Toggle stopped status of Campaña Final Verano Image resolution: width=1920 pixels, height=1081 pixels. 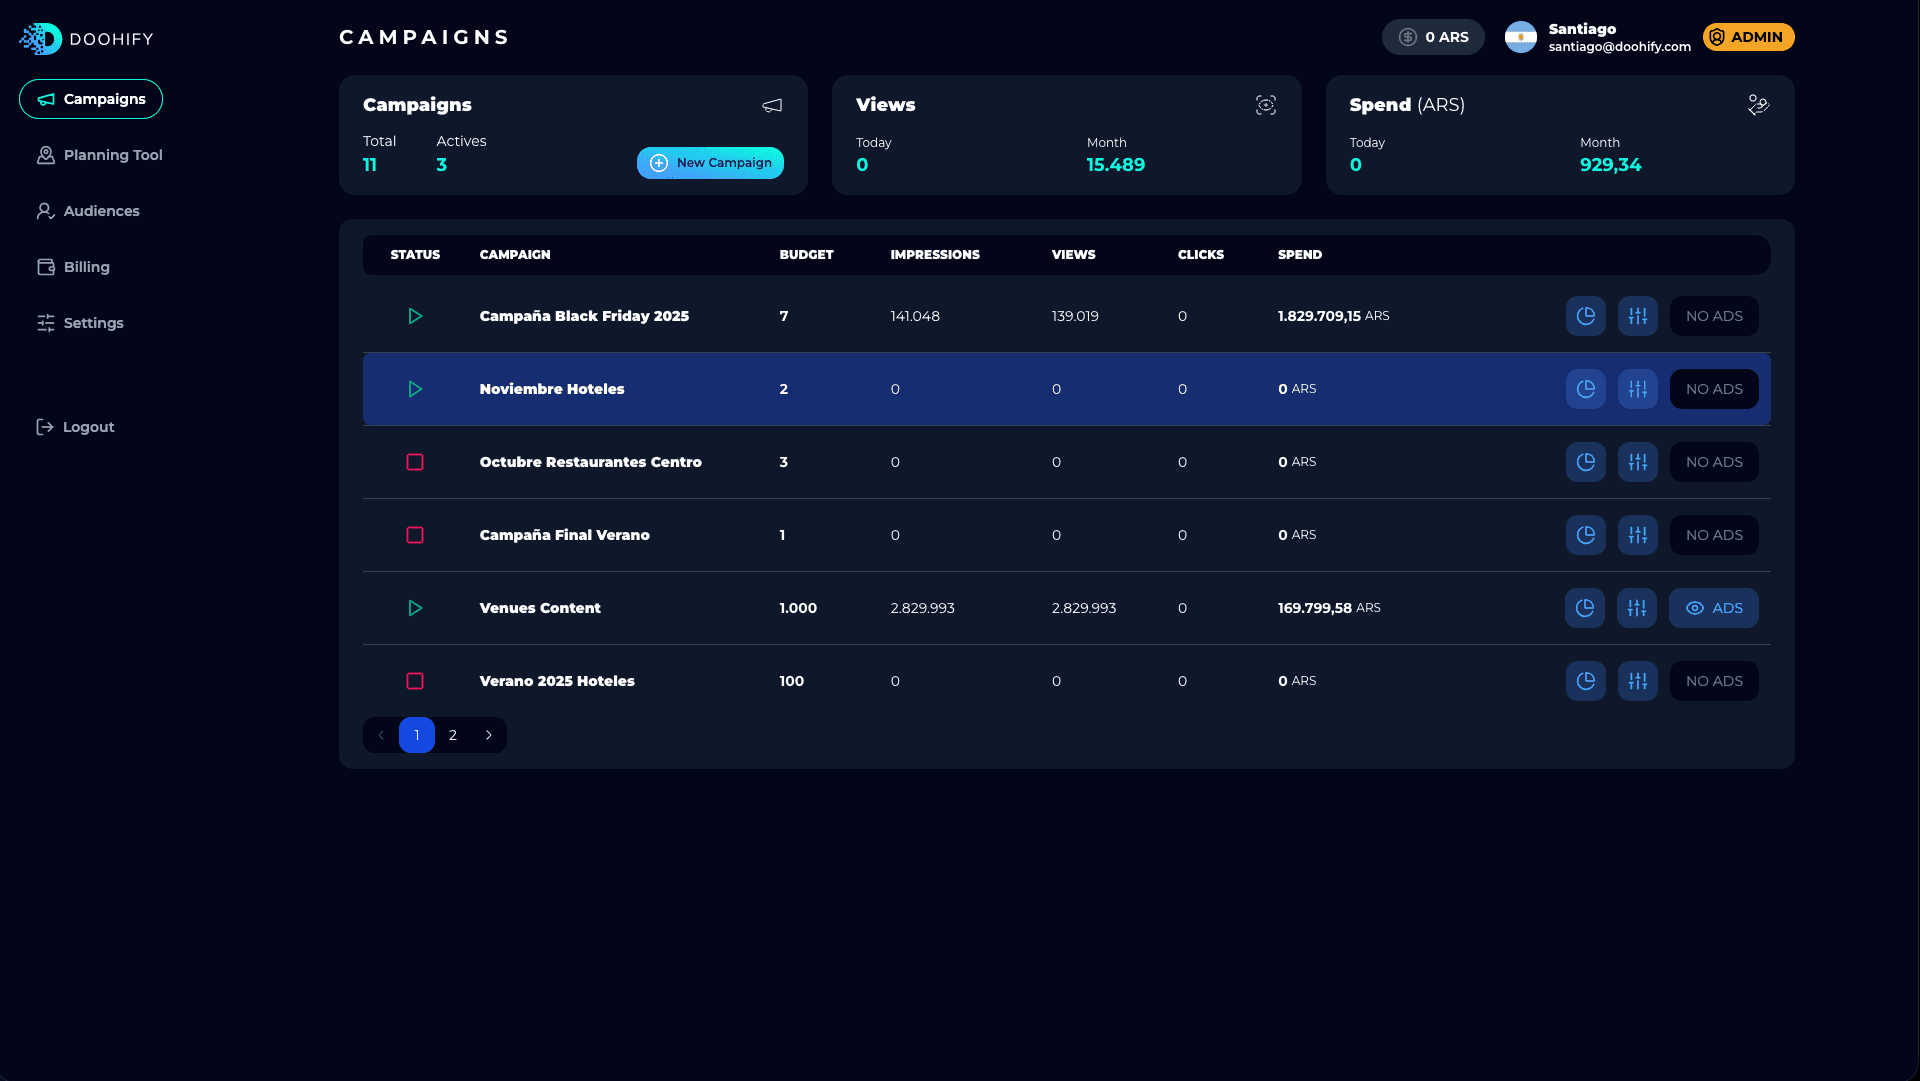click(415, 535)
